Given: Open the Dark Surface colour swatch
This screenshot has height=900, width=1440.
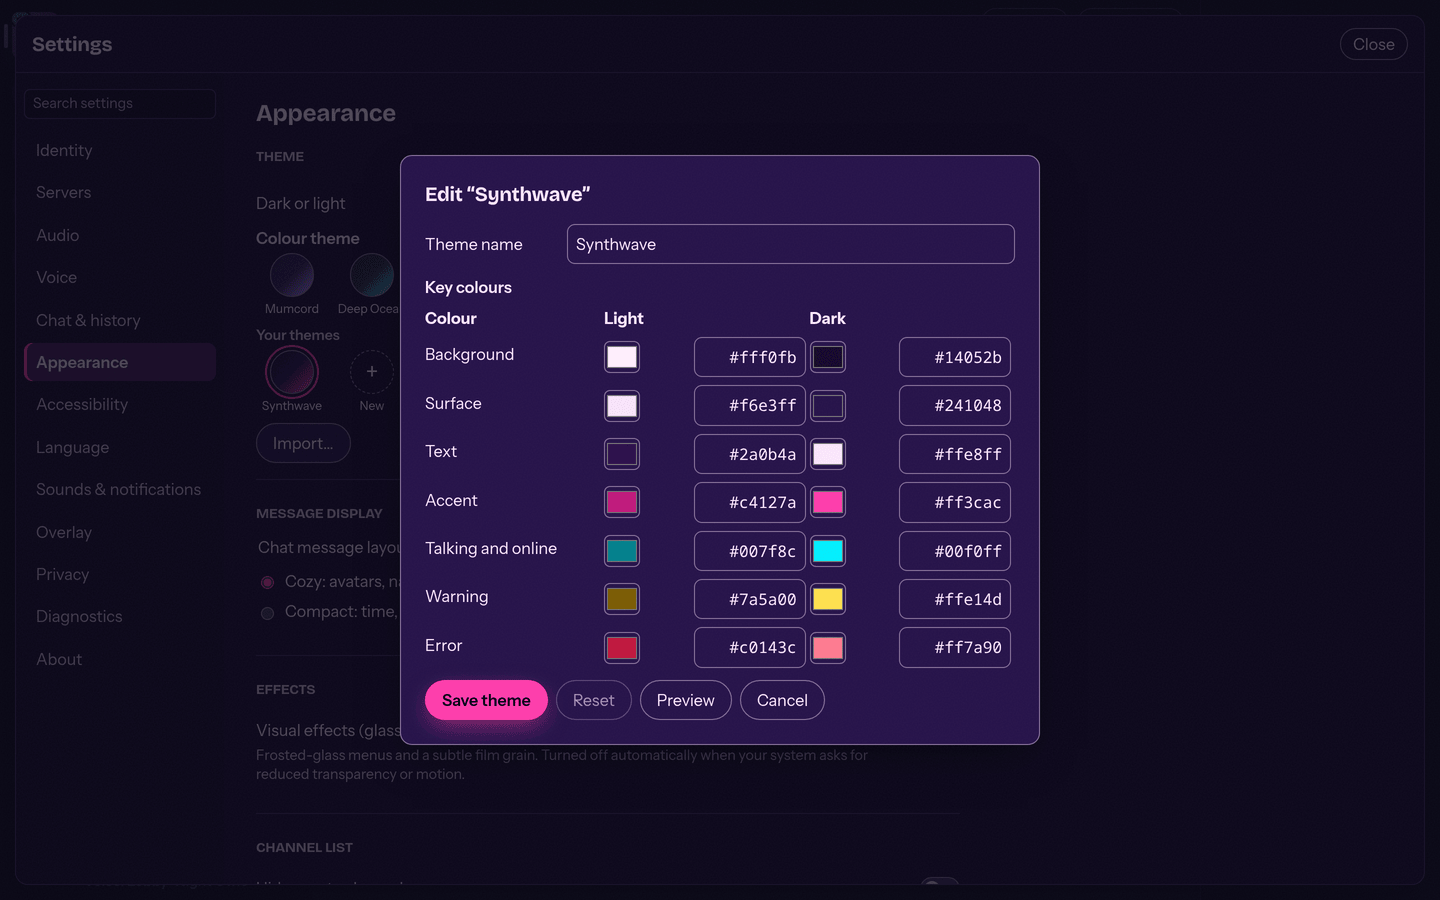Looking at the screenshot, I should [x=828, y=406].
